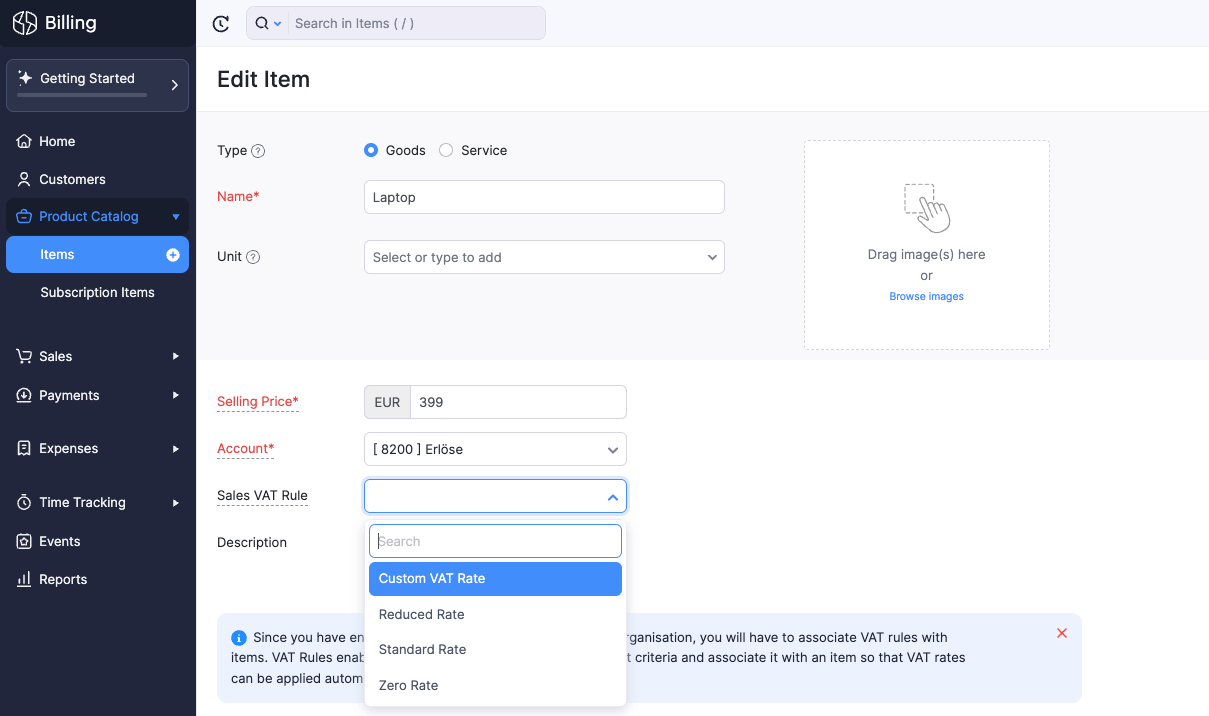Expand the Account dropdown showing 8200 Erlöse
This screenshot has width=1209, height=716.
tap(495, 449)
